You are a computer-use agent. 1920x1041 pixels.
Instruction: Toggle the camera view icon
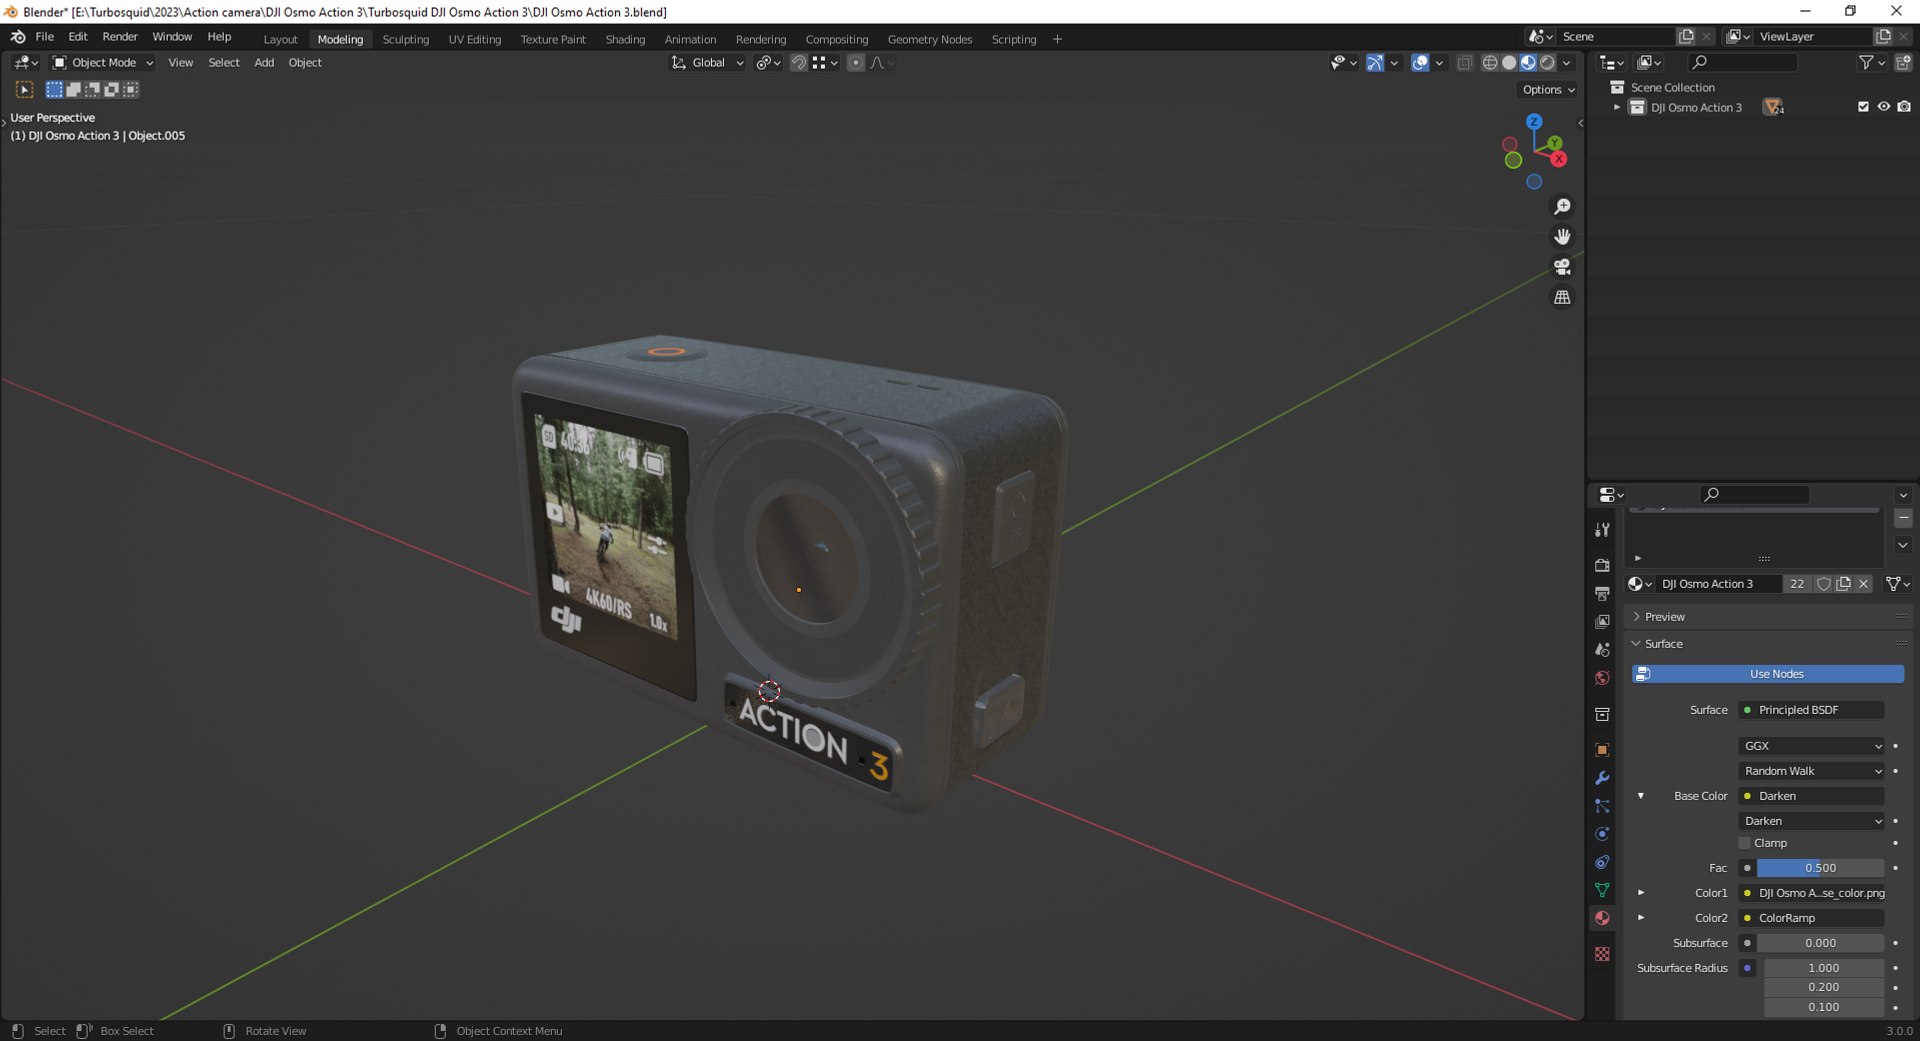tap(1562, 267)
